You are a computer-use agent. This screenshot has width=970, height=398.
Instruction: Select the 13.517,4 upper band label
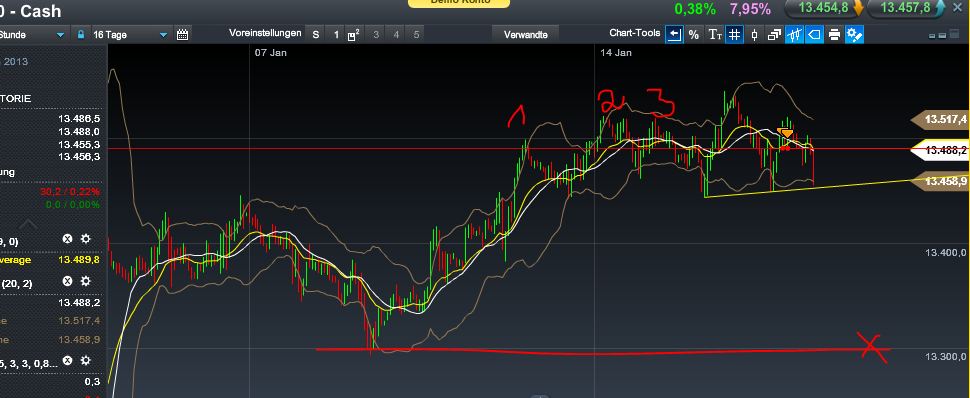point(939,119)
